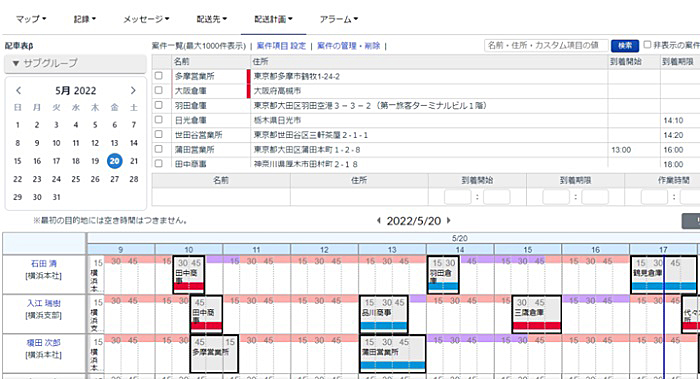Viewport: 700px width, 379px height.
Task: Check the 田中商事 list row checkbox
Action: [x=158, y=163]
